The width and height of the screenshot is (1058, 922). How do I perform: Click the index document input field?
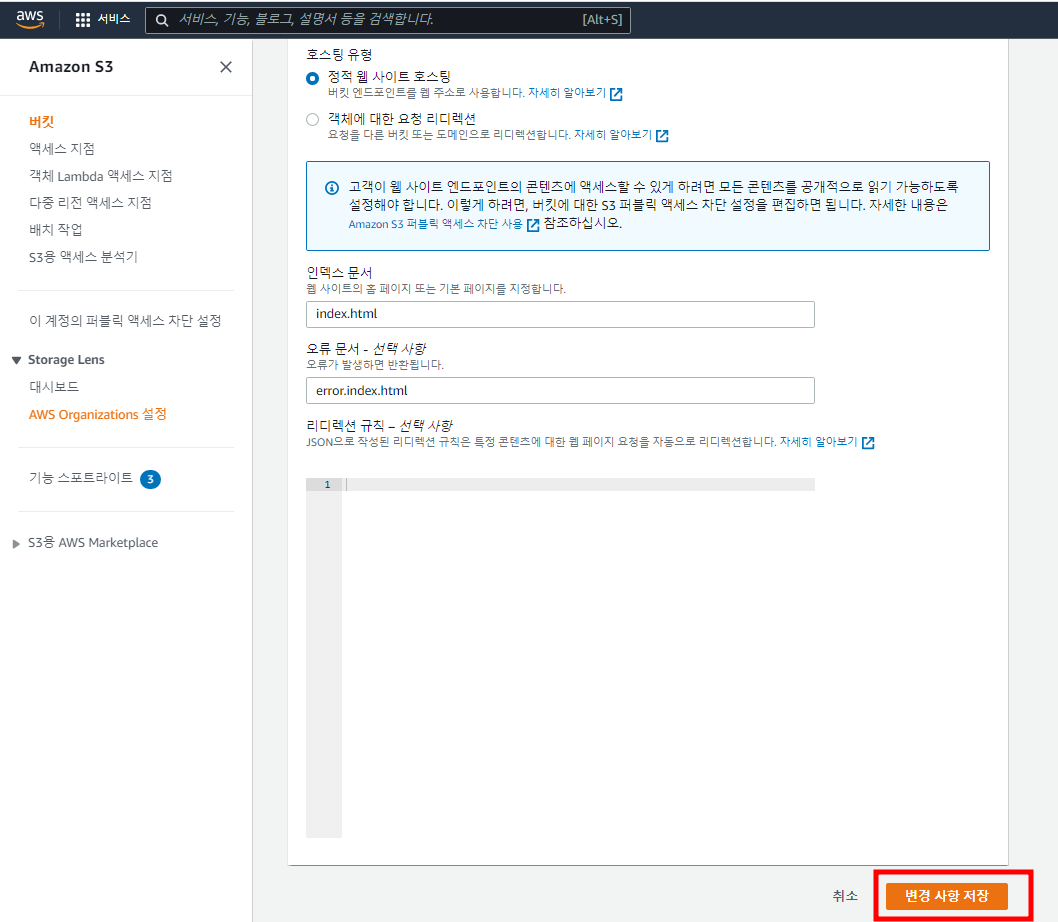[560, 315]
